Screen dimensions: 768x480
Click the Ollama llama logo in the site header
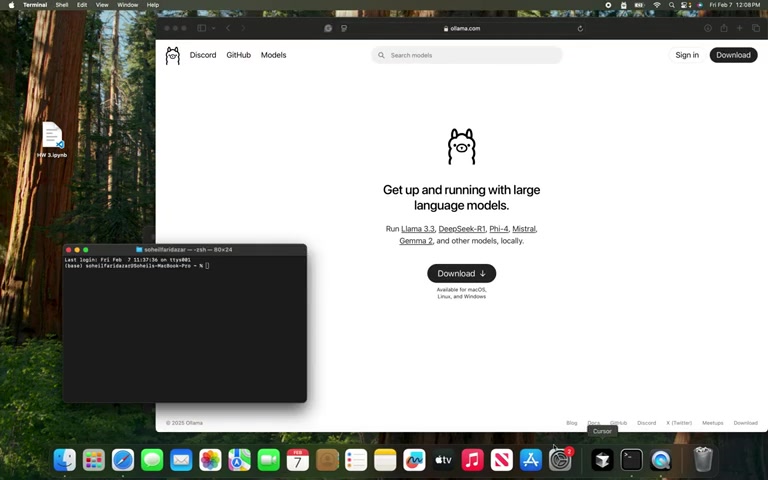pyautogui.click(x=172, y=56)
